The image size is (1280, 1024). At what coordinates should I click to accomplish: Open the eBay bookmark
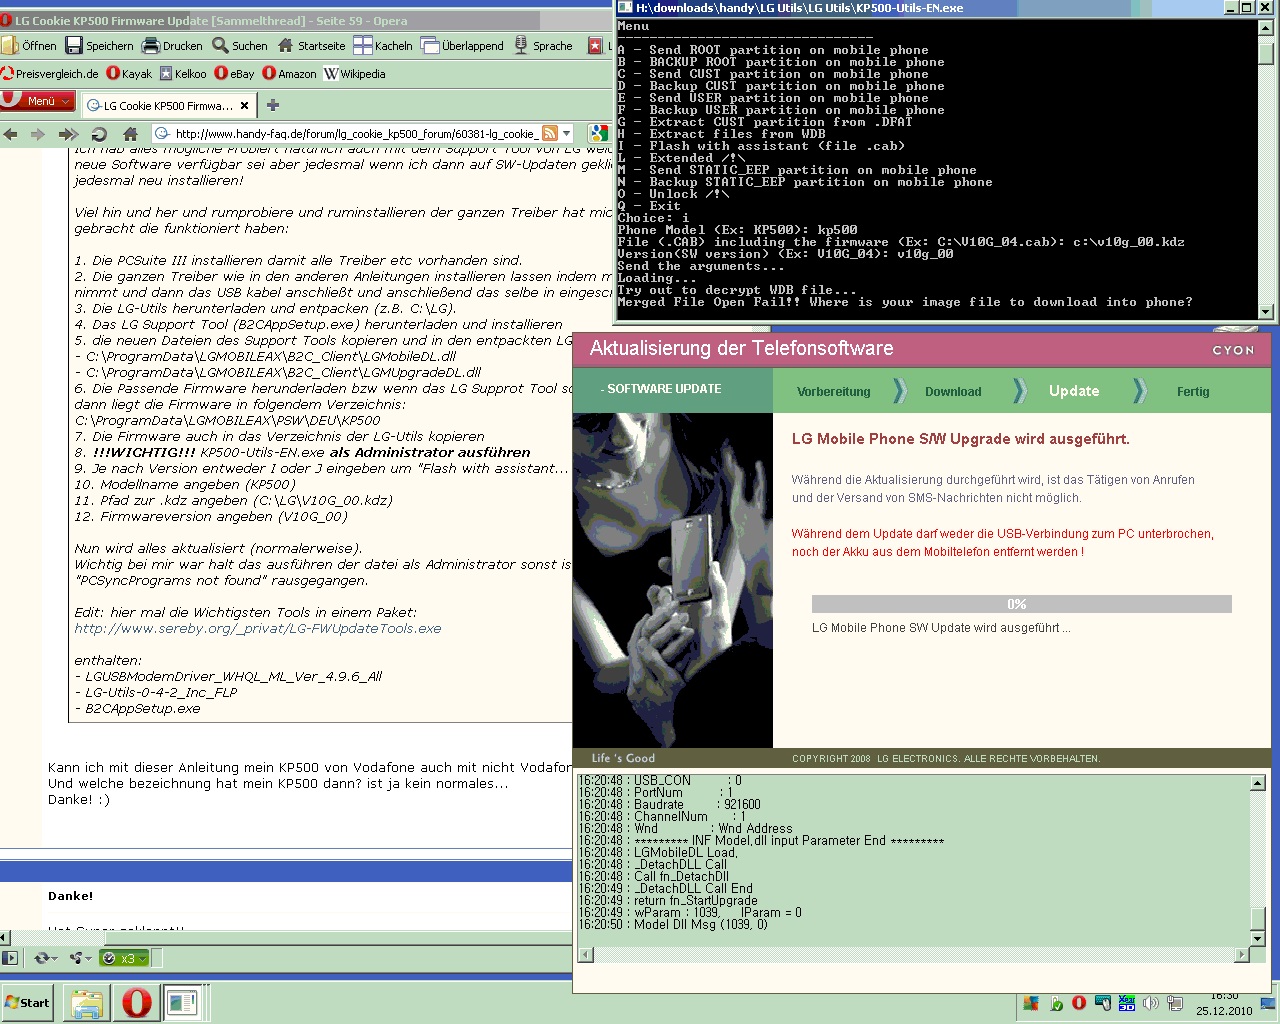[x=235, y=73]
